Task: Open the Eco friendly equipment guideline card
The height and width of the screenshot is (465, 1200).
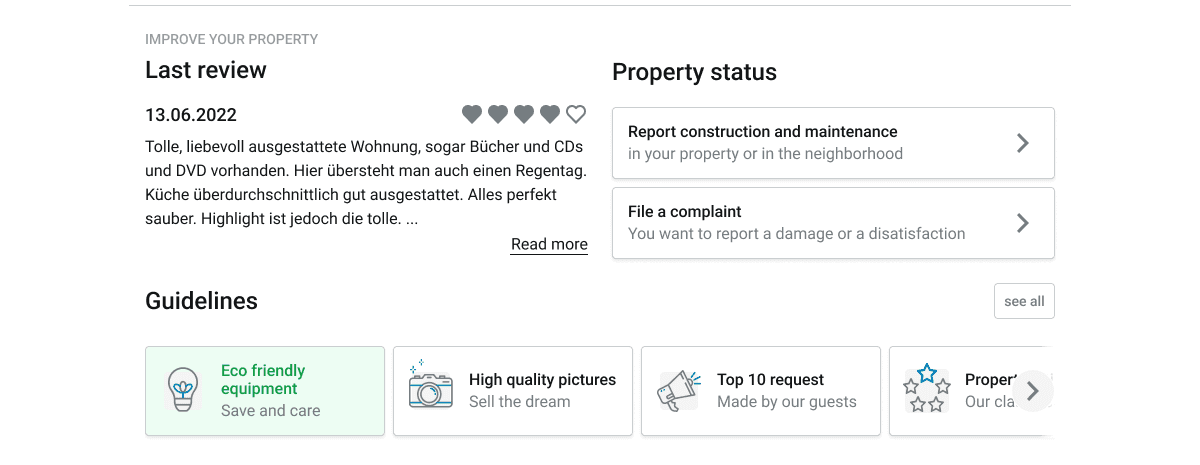Action: click(x=265, y=391)
